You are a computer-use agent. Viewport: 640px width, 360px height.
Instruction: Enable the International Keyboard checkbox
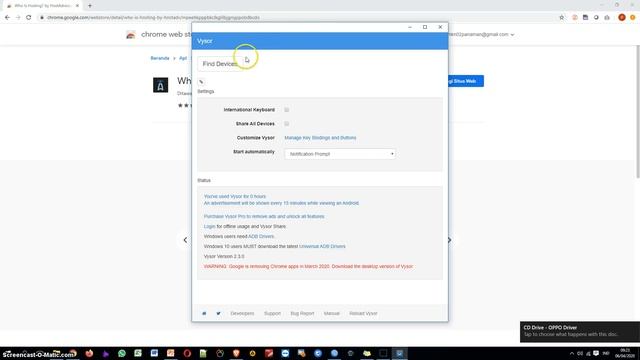coord(287,110)
